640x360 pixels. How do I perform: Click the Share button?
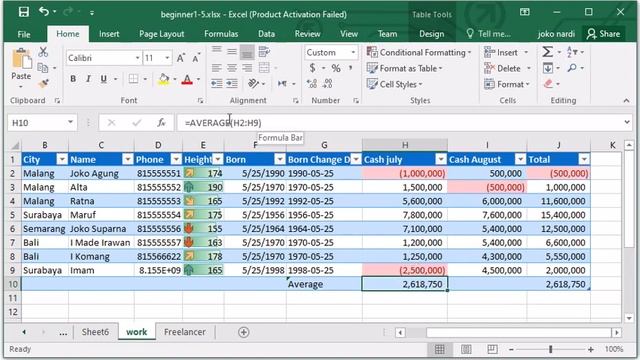[x=604, y=34]
